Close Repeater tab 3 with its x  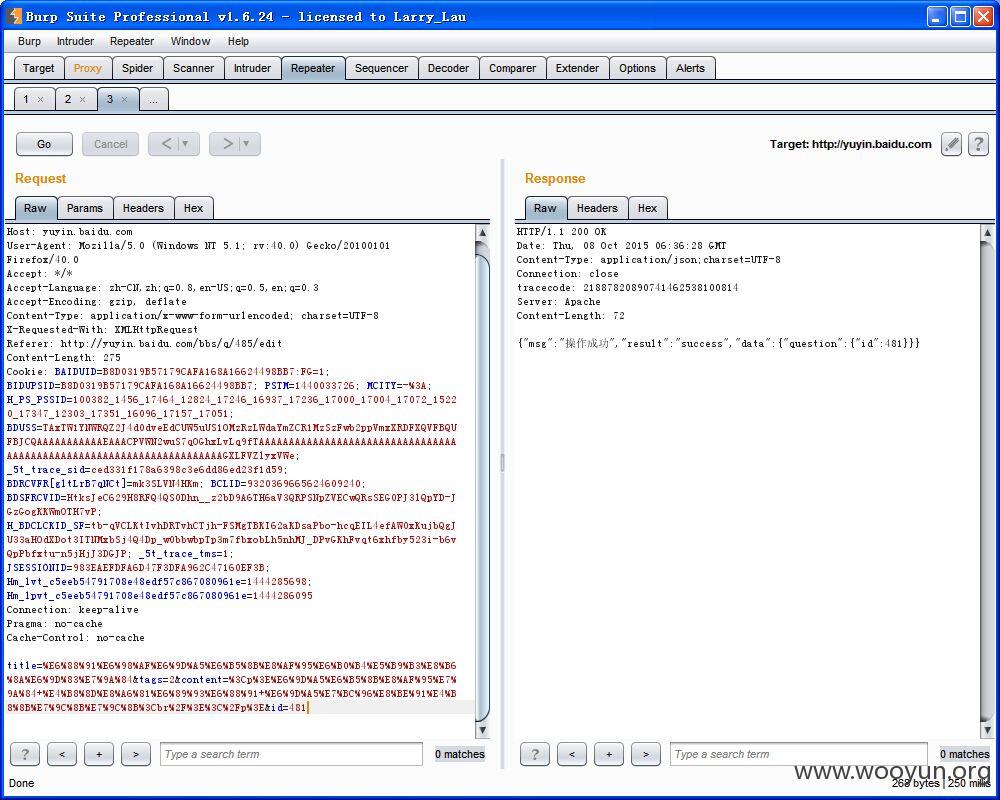[x=124, y=100]
